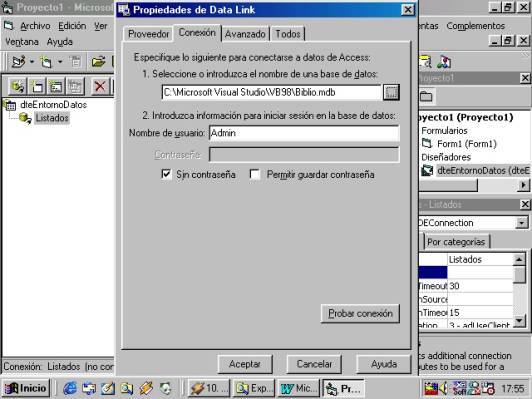The image size is (532, 399).
Task: Click the 17:55 system clock
Action: point(512,388)
